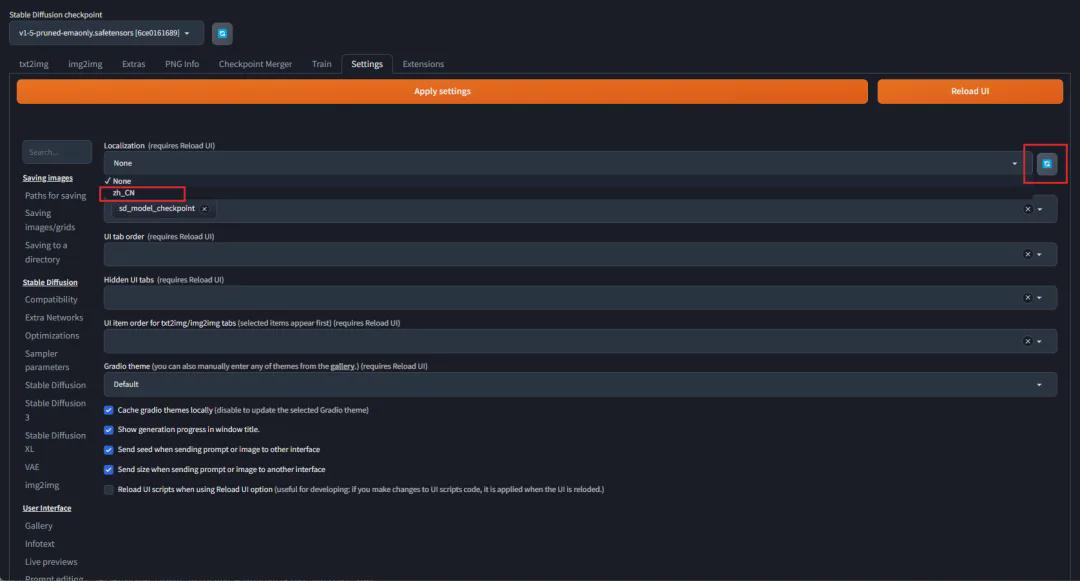The width and height of the screenshot is (1080, 581).
Task: Open the Stable Diffusion checkpoint dropdown
Action: click(x=106, y=33)
